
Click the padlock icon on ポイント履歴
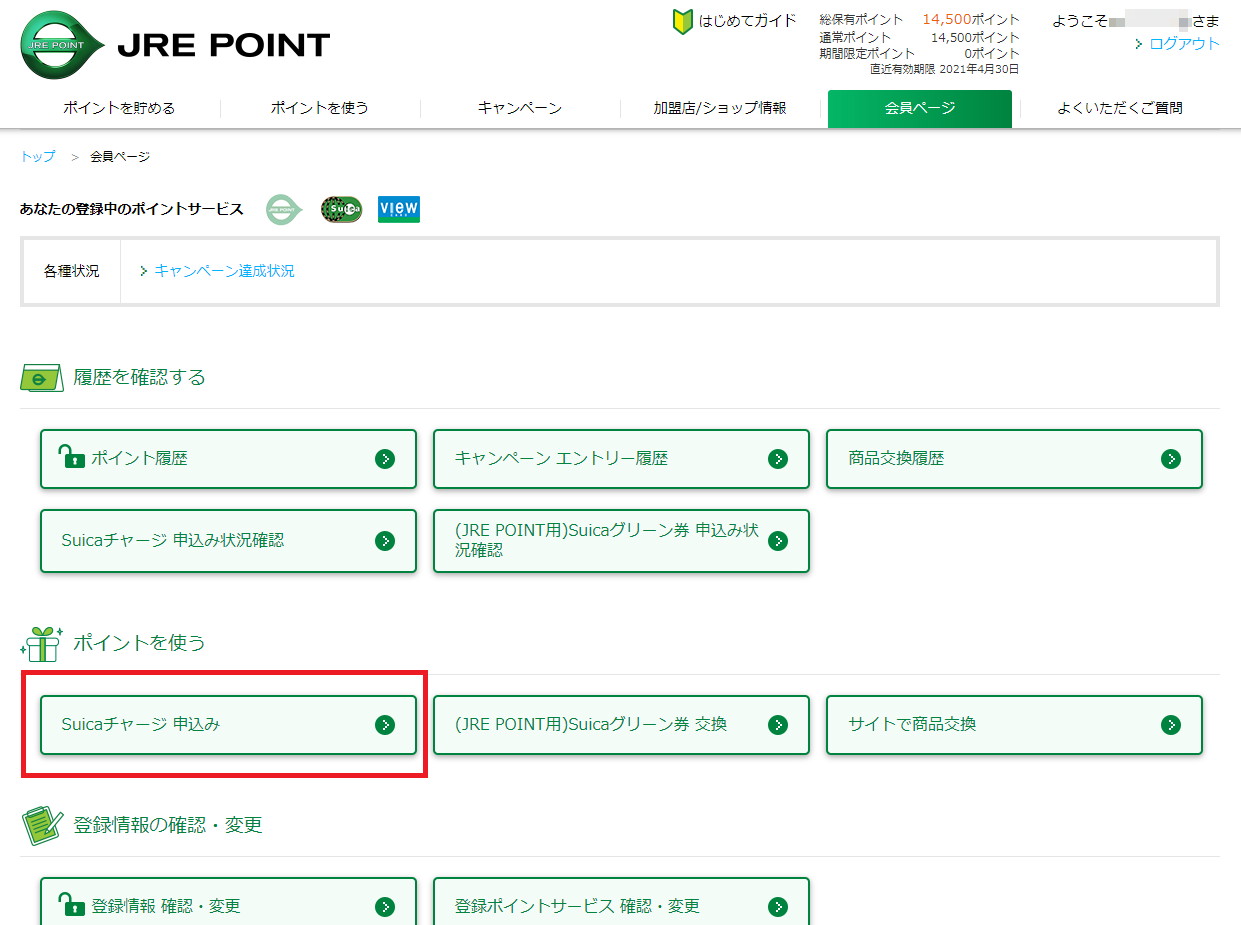coord(71,457)
